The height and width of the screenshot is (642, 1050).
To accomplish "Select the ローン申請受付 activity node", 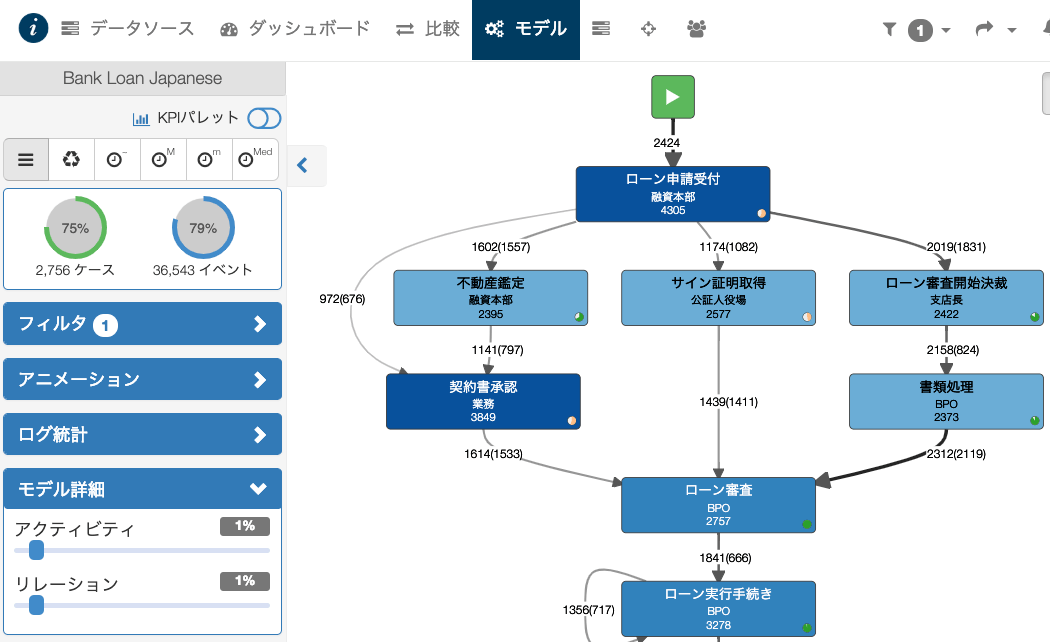I will pyautogui.click(x=673, y=194).
